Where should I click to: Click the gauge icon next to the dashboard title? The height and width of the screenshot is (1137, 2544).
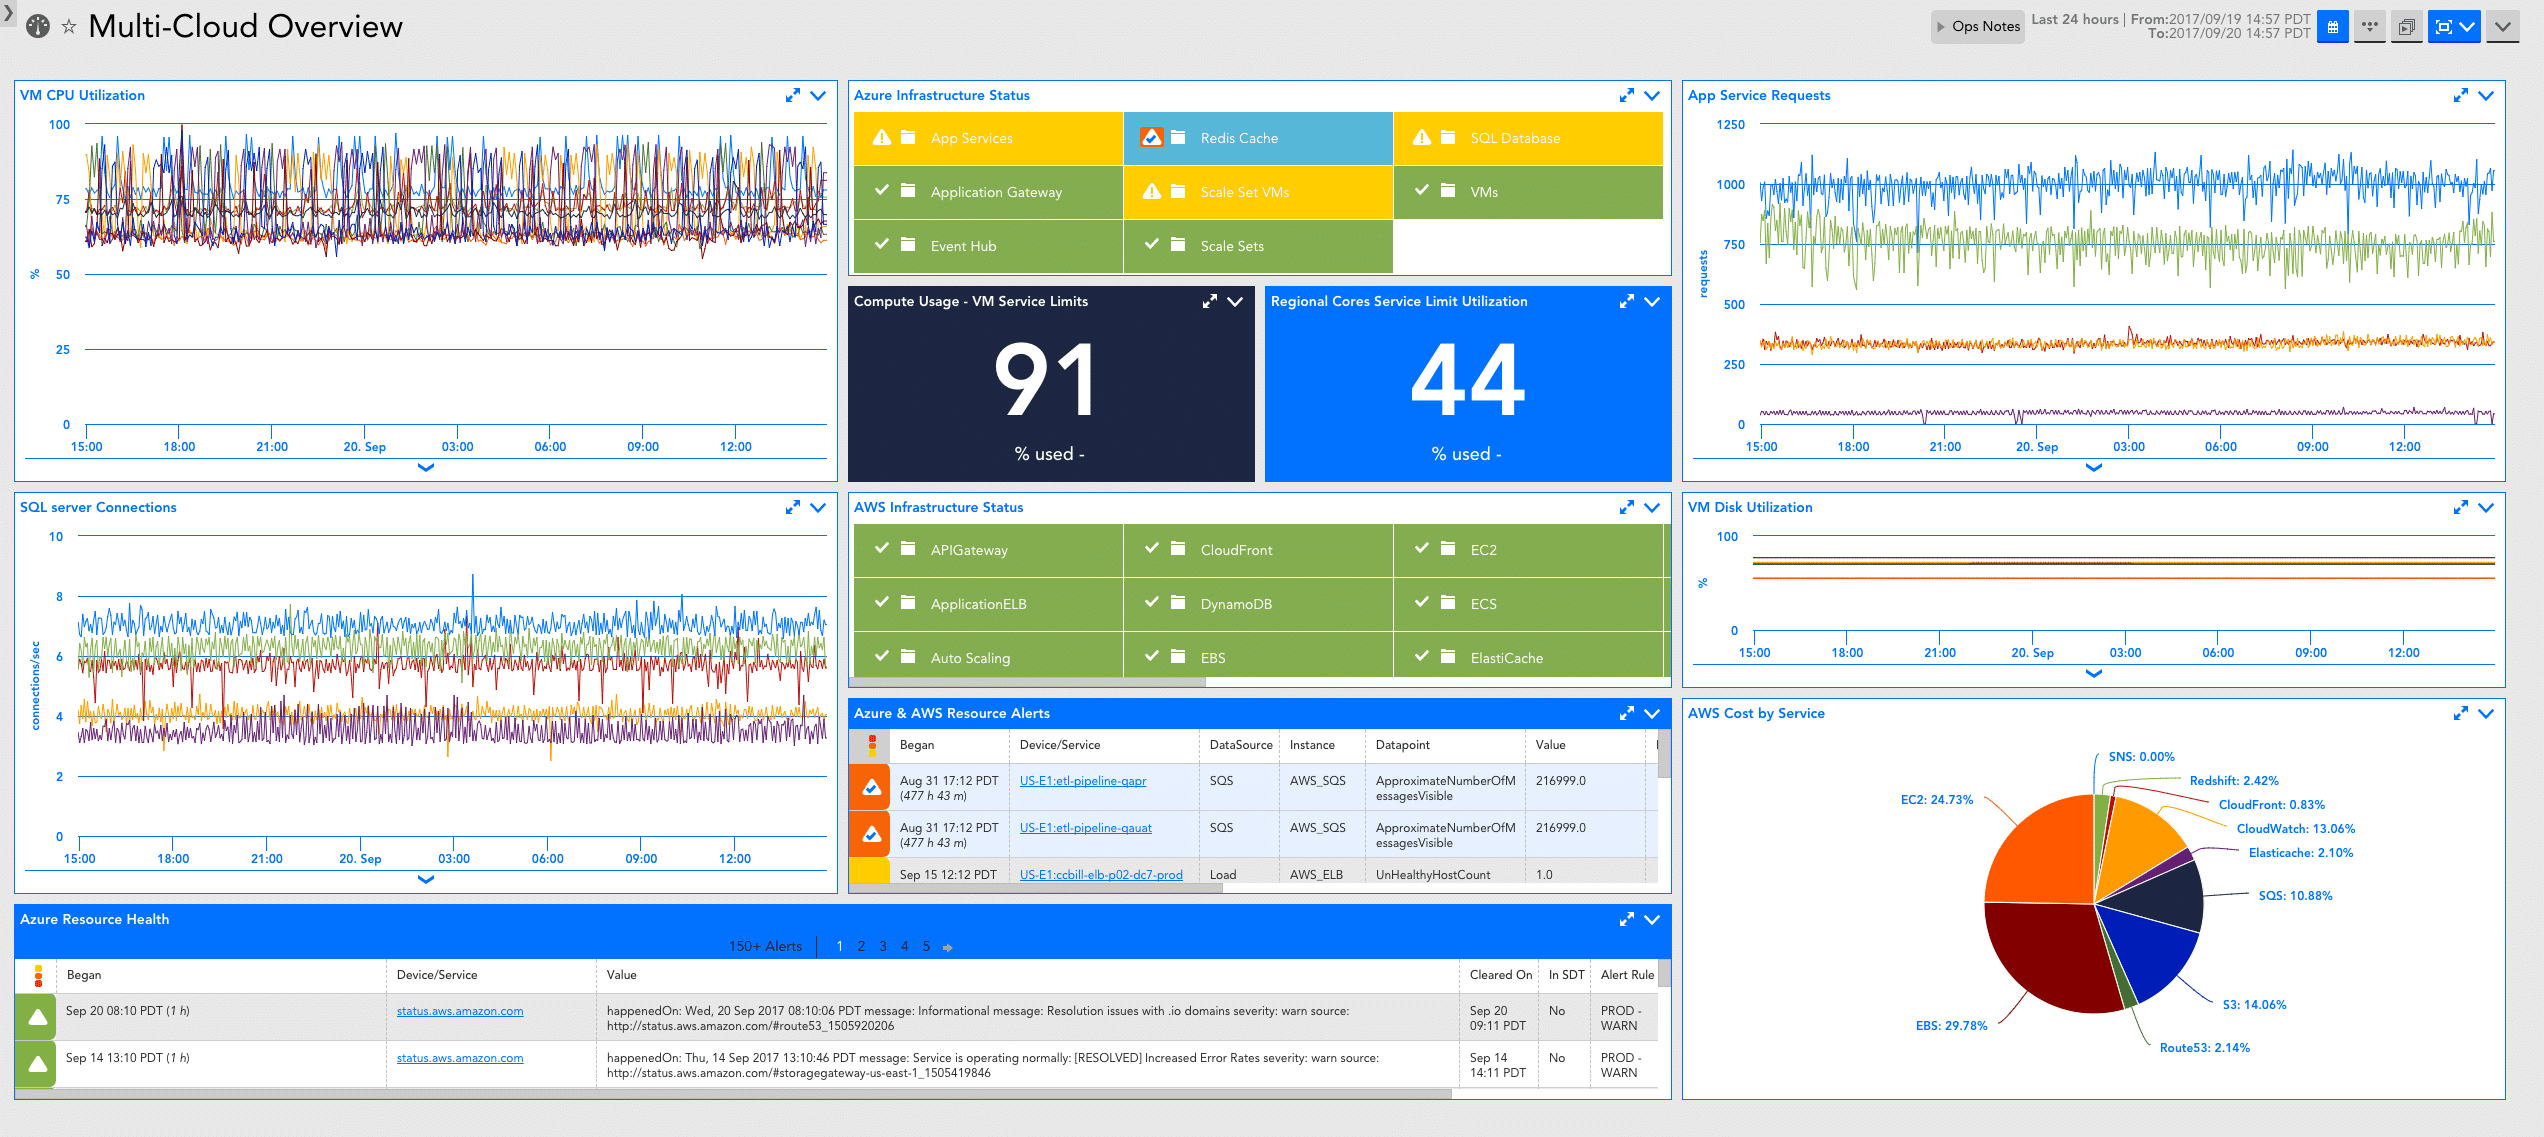[x=37, y=25]
